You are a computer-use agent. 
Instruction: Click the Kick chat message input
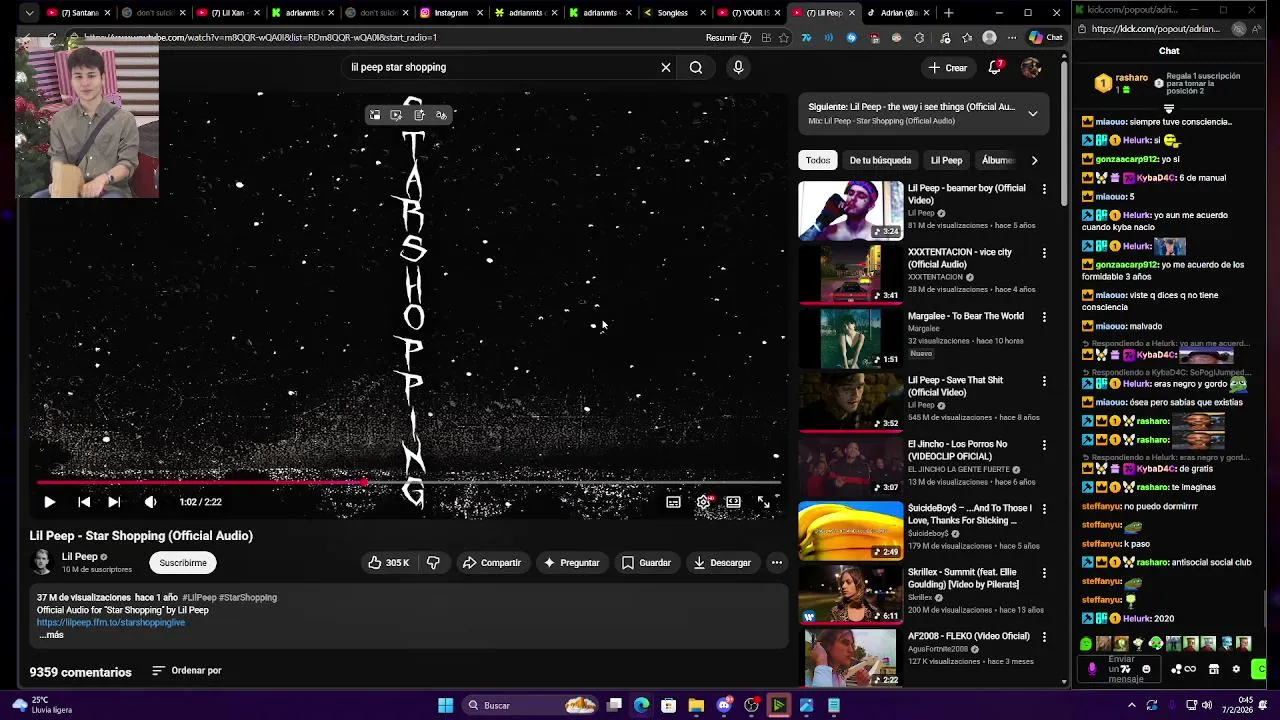(x=1121, y=669)
